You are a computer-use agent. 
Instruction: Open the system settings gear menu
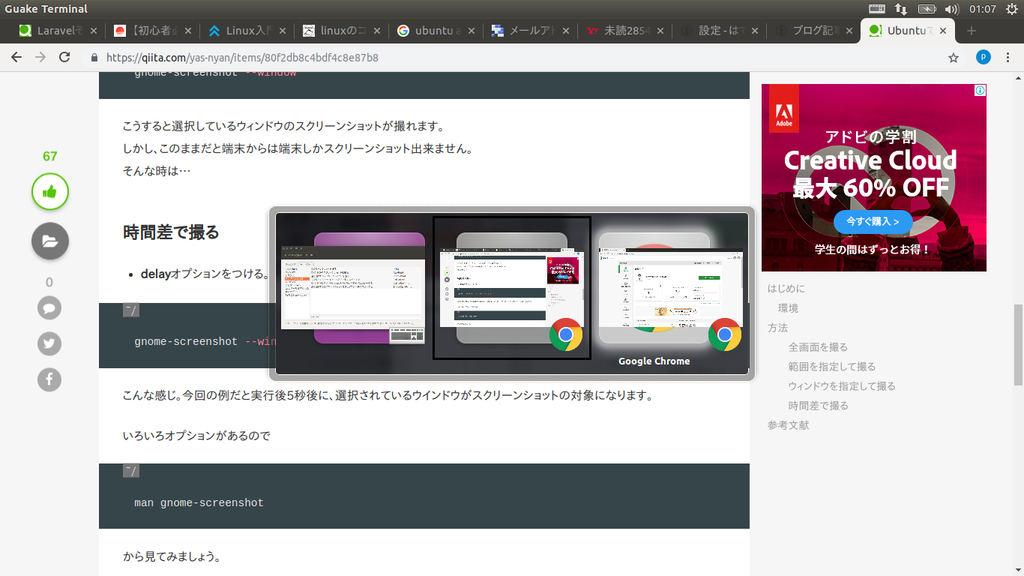[x=1012, y=8]
